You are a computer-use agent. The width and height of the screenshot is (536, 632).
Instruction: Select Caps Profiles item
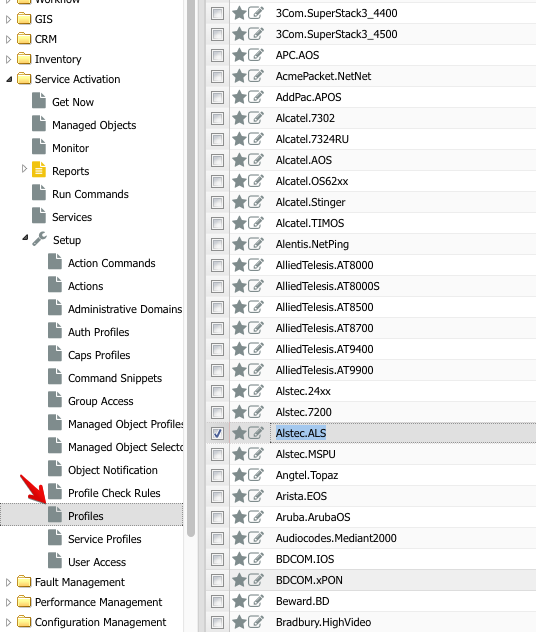pos(99,355)
